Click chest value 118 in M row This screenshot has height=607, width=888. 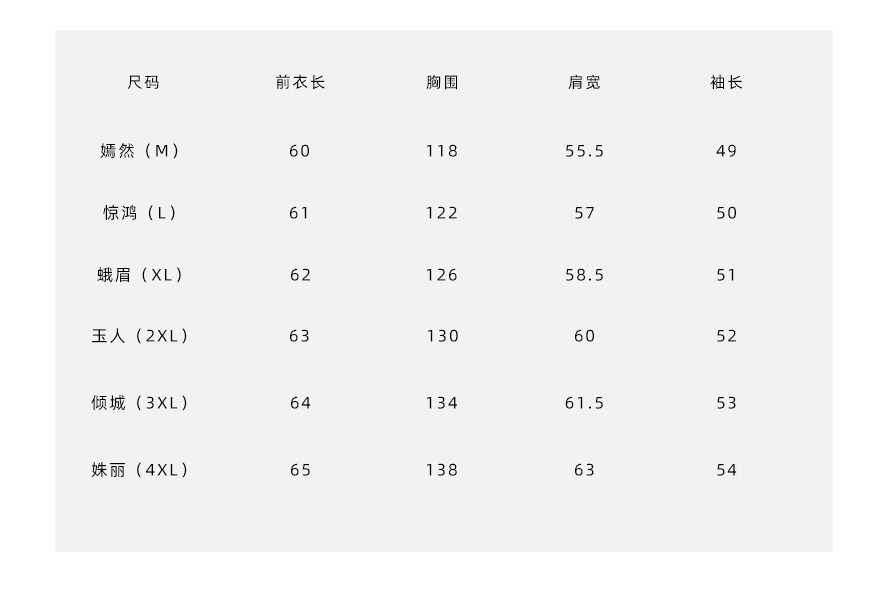coord(442,151)
